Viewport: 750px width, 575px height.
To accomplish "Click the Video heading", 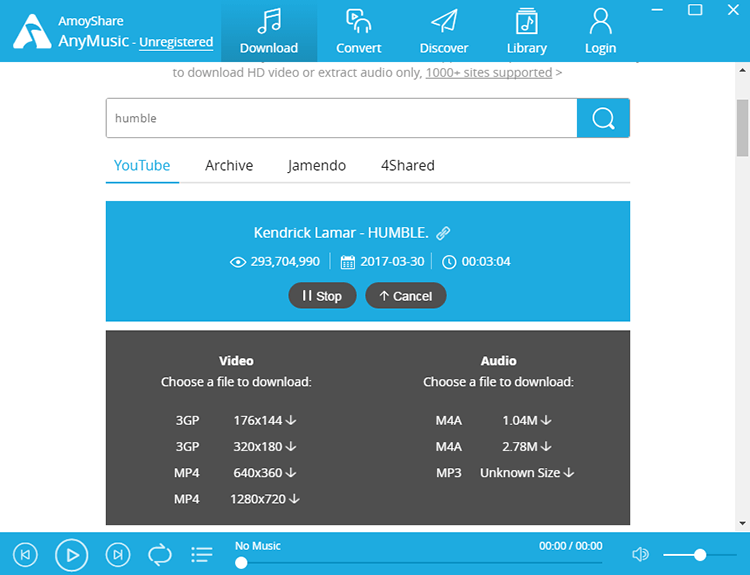I will point(236,361).
